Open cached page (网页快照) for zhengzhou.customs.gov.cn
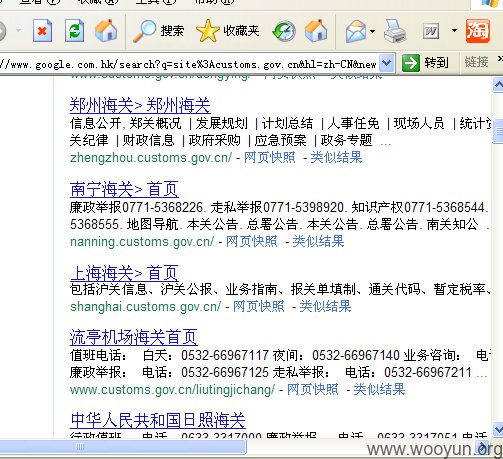The width and height of the screenshot is (503, 459). pyautogui.click(x=270, y=157)
